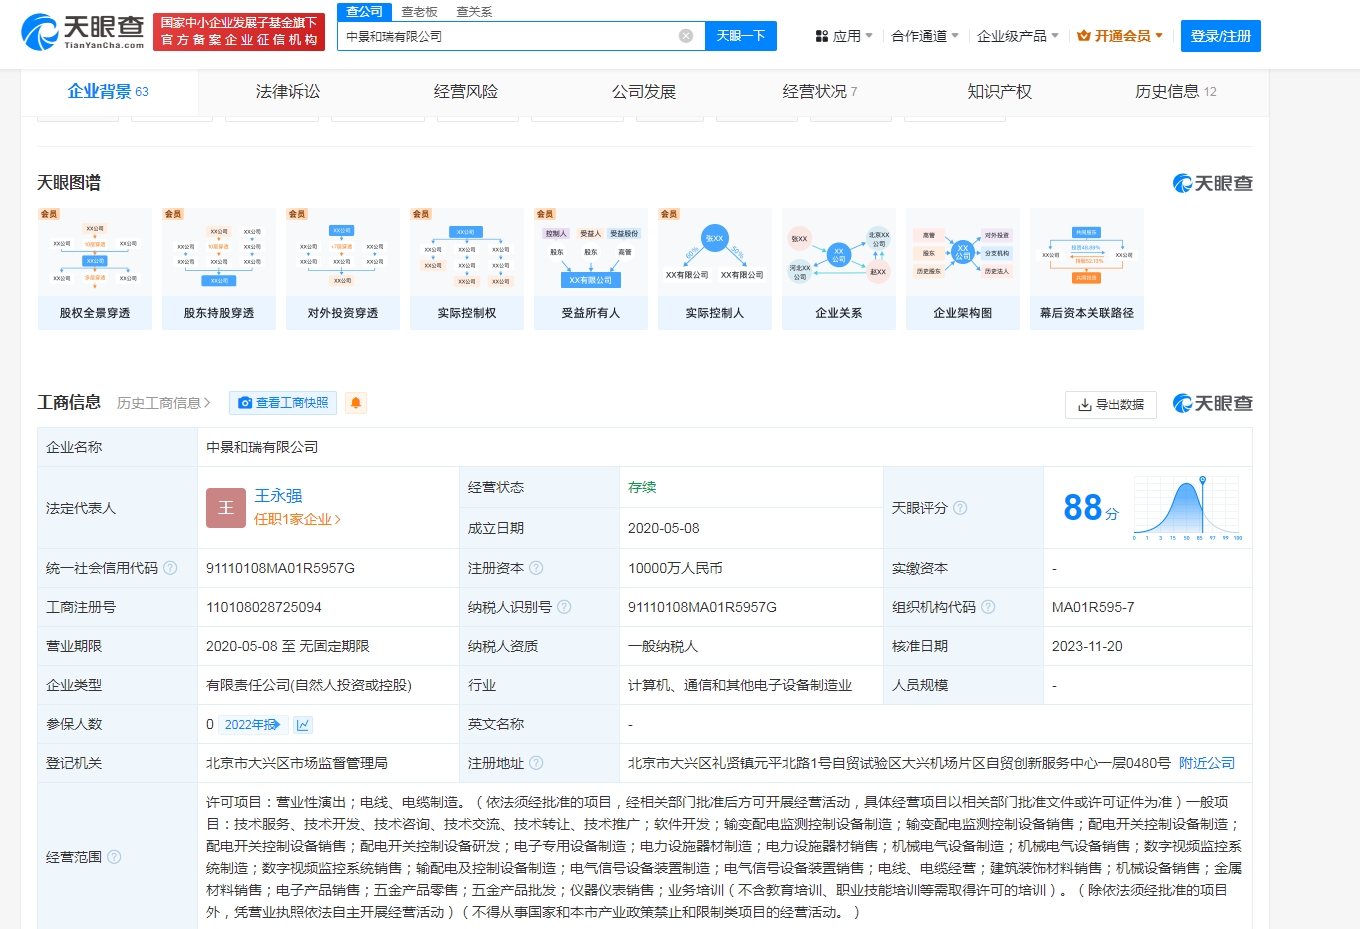Select the organization code MA01R595-7

[x=1093, y=607]
